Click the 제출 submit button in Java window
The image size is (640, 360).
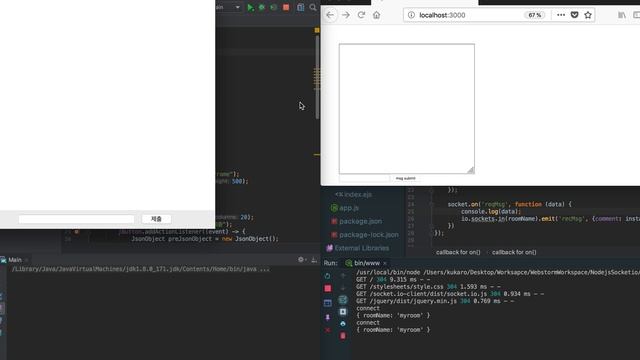tap(156, 219)
